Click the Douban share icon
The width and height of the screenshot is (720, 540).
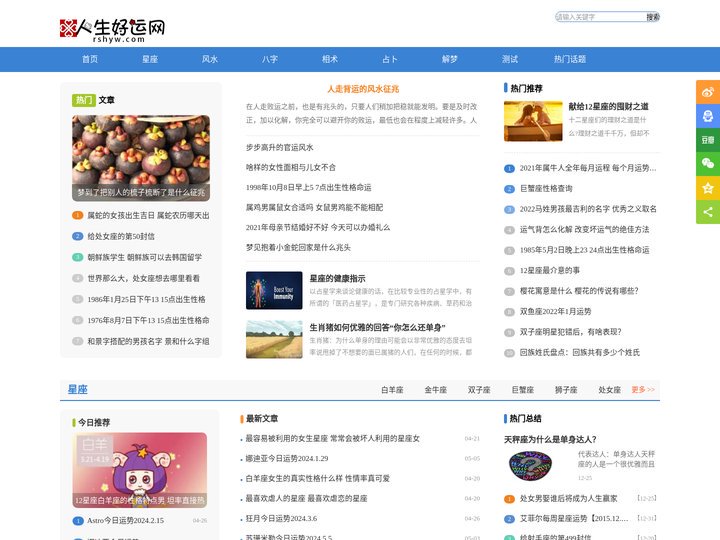tap(708, 140)
